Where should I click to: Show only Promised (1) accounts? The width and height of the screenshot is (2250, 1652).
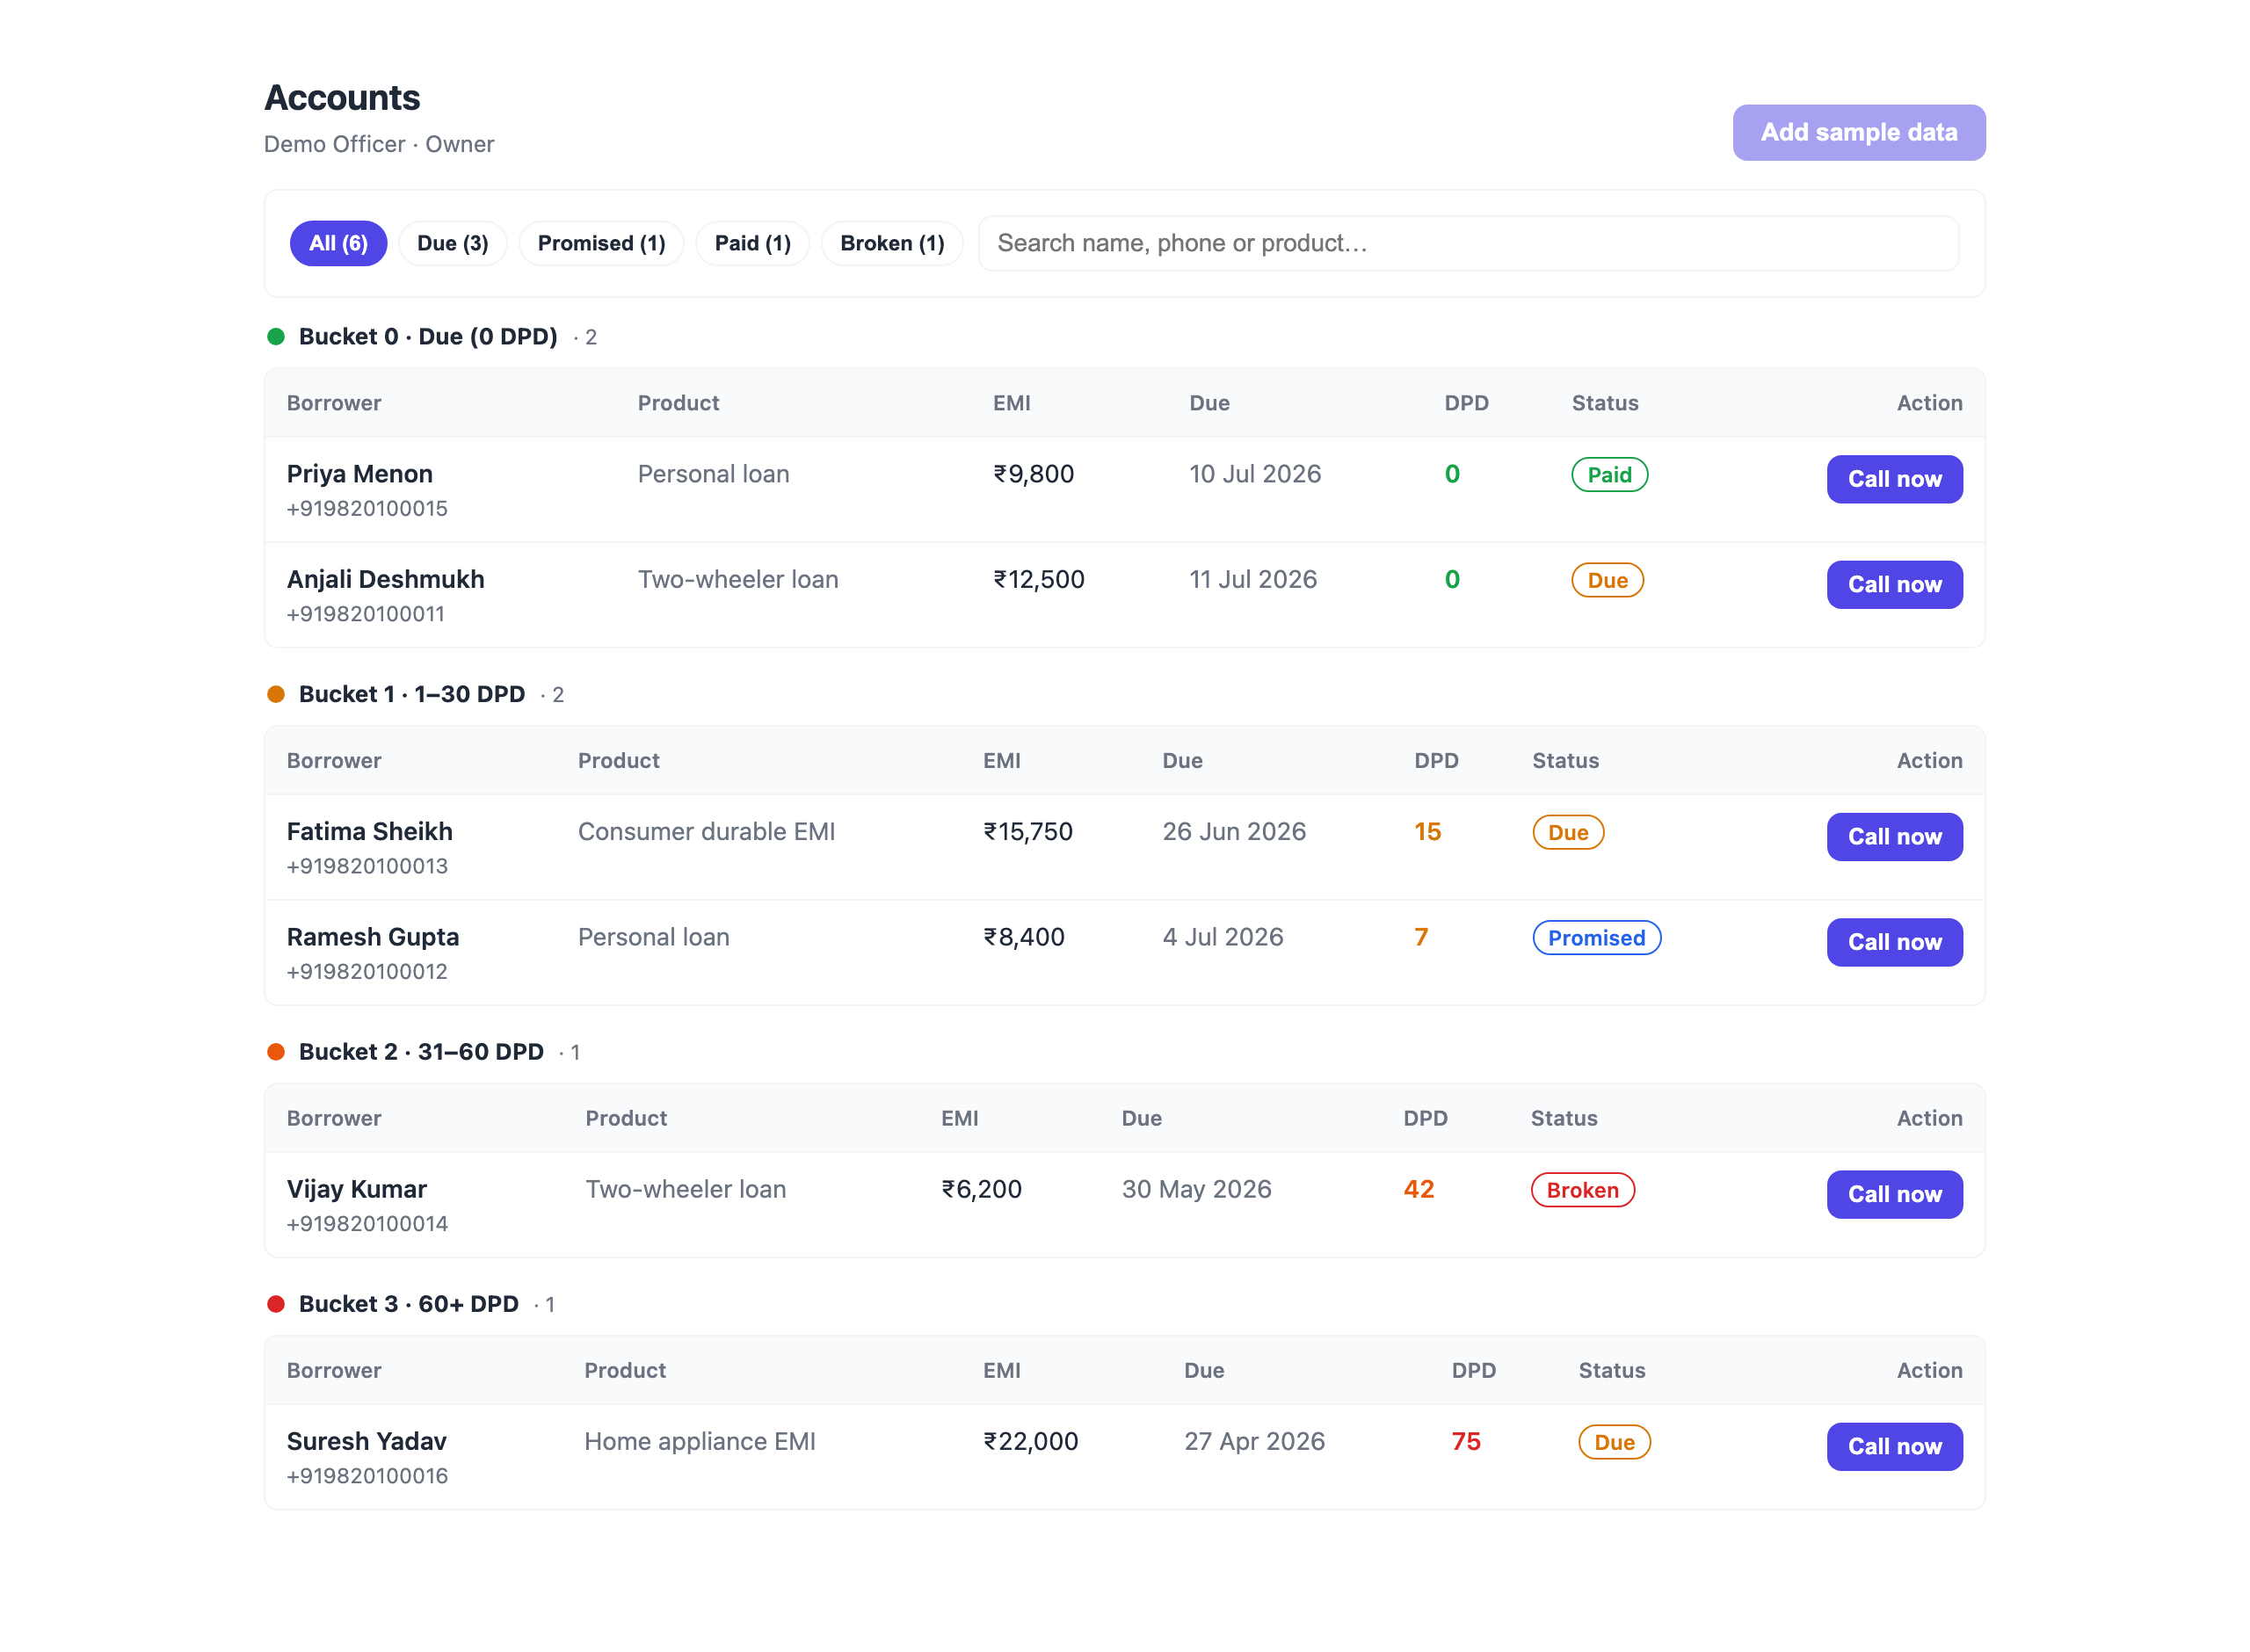[x=601, y=243]
